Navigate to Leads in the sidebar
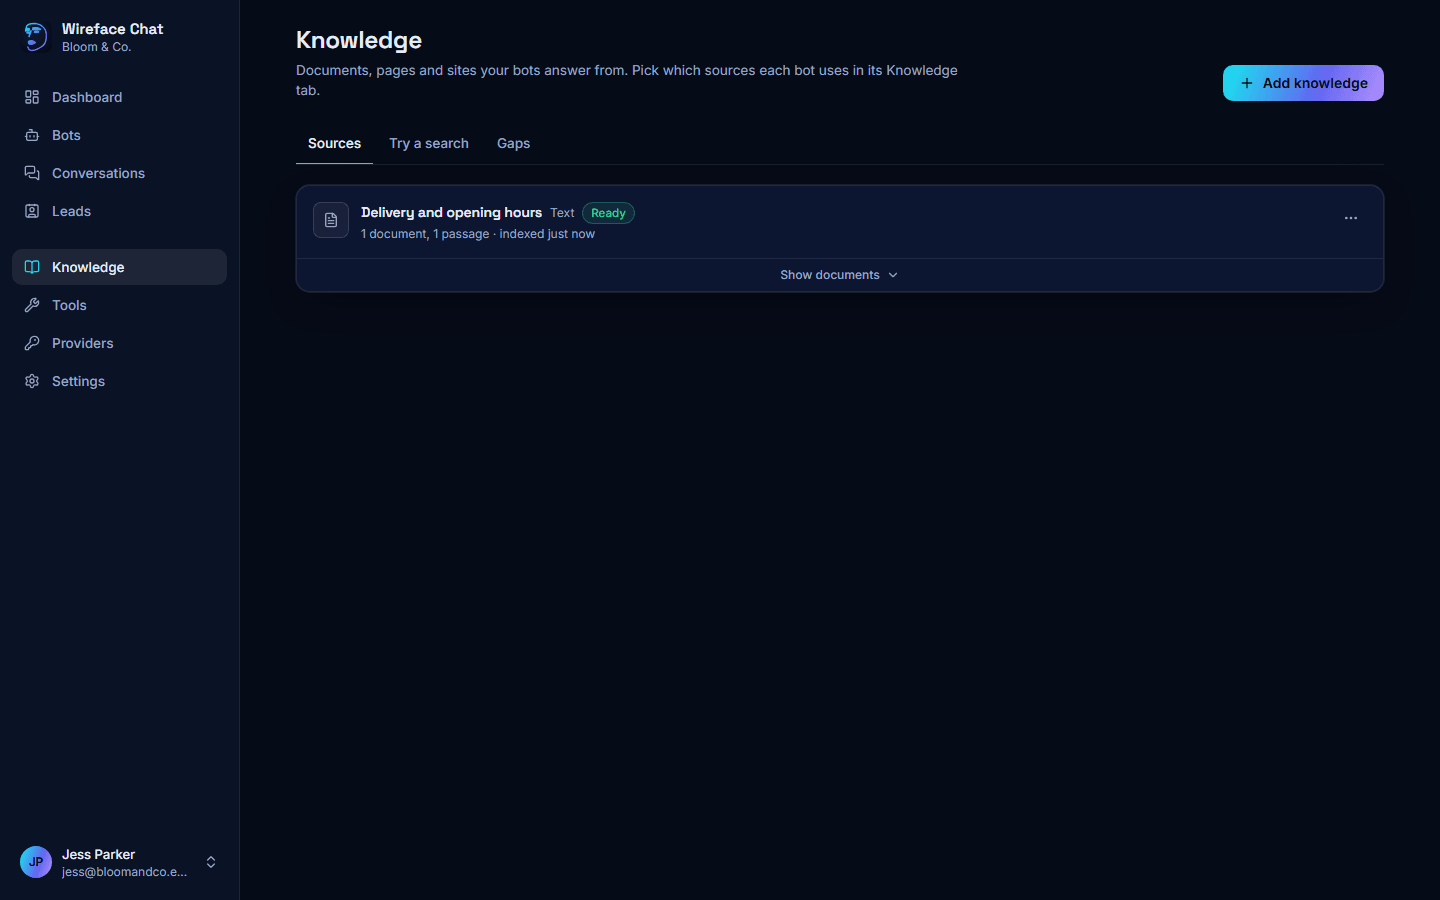Image resolution: width=1440 pixels, height=900 pixels. point(119,211)
